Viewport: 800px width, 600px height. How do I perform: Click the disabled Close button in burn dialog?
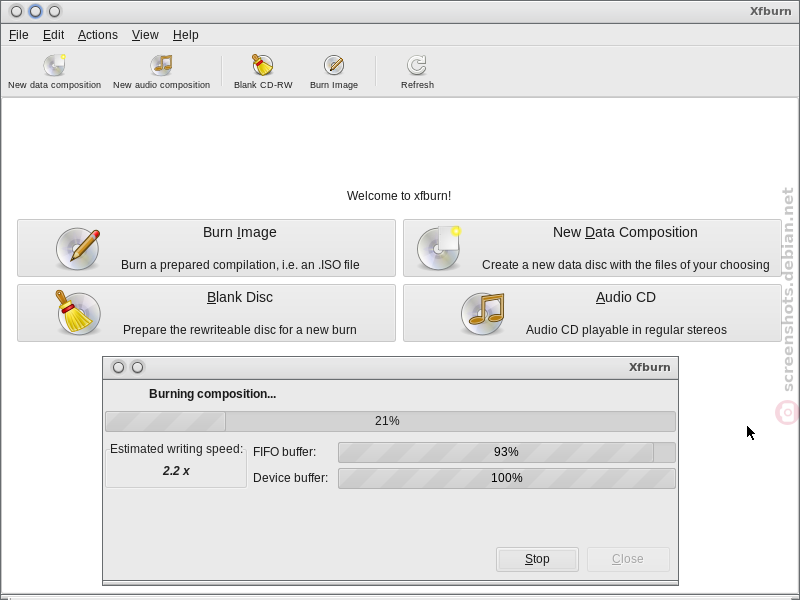click(x=628, y=559)
